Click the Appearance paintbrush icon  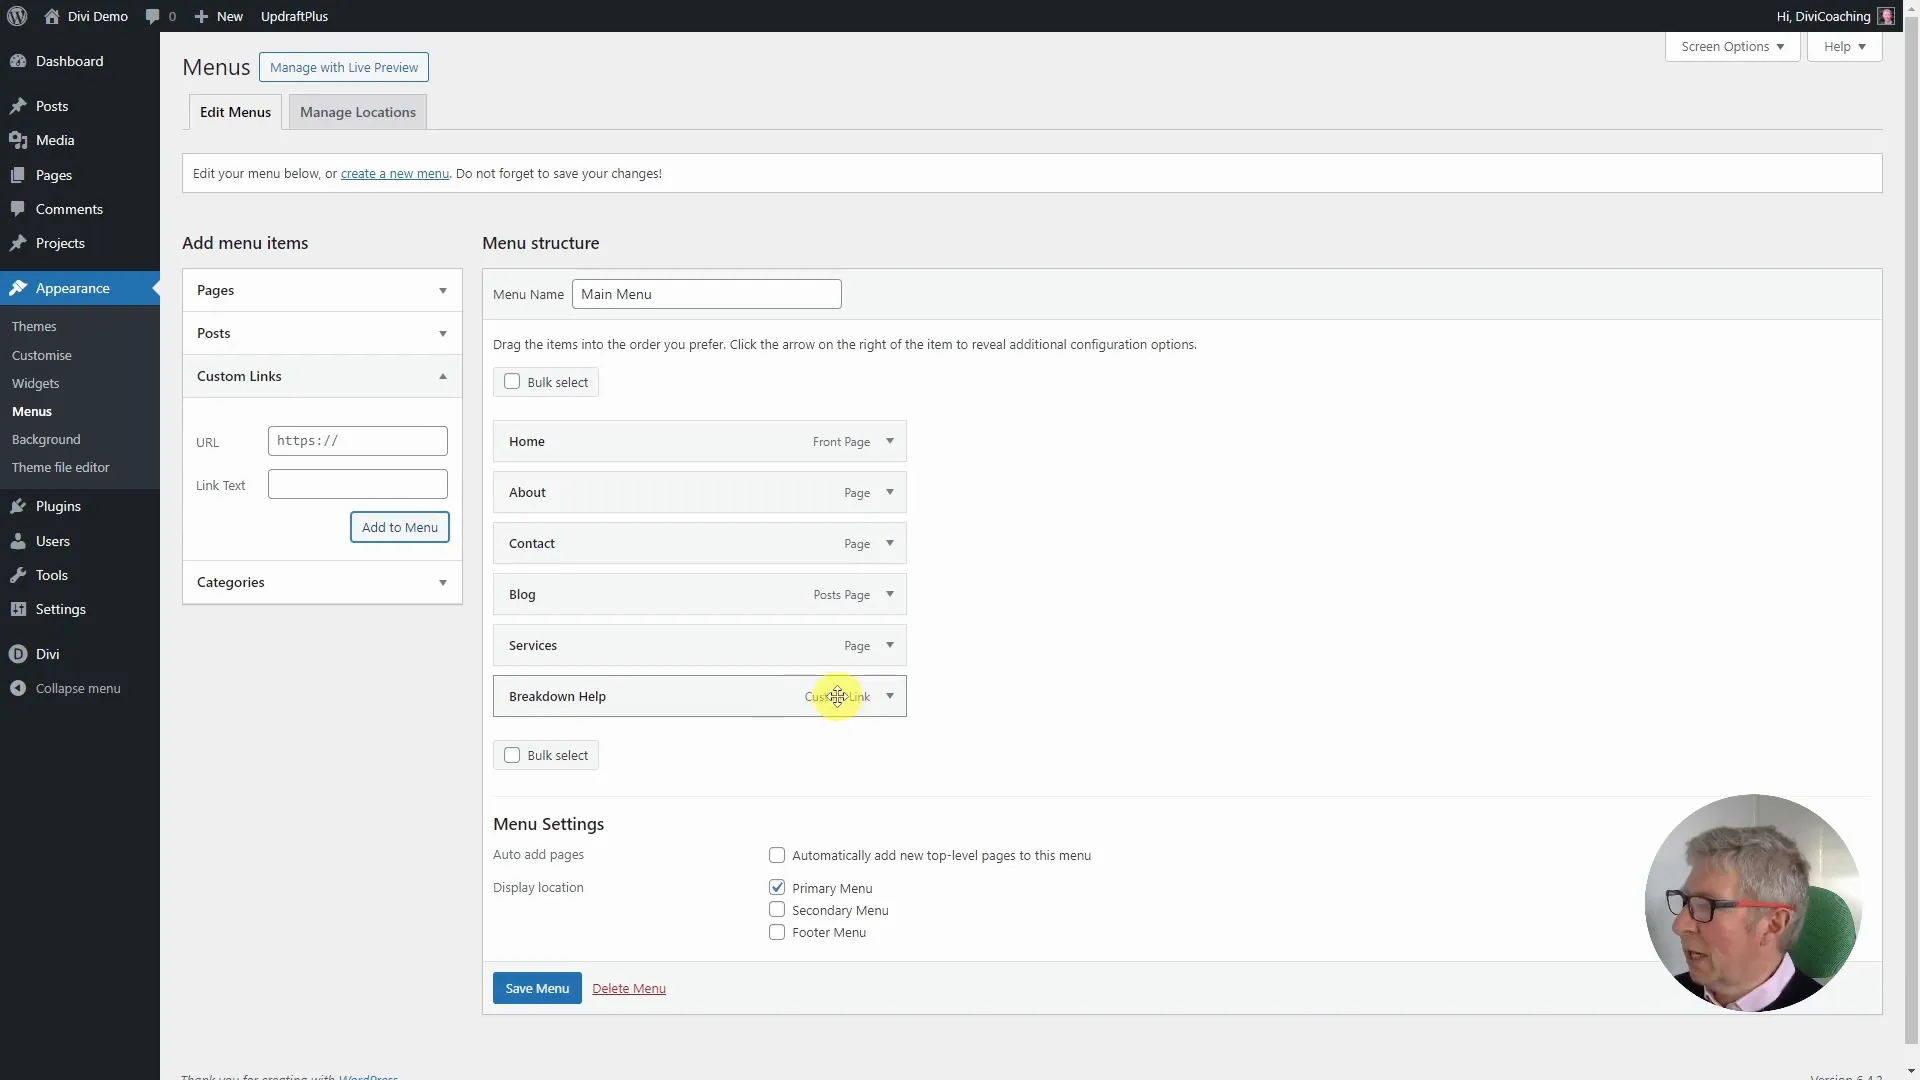tap(18, 288)
